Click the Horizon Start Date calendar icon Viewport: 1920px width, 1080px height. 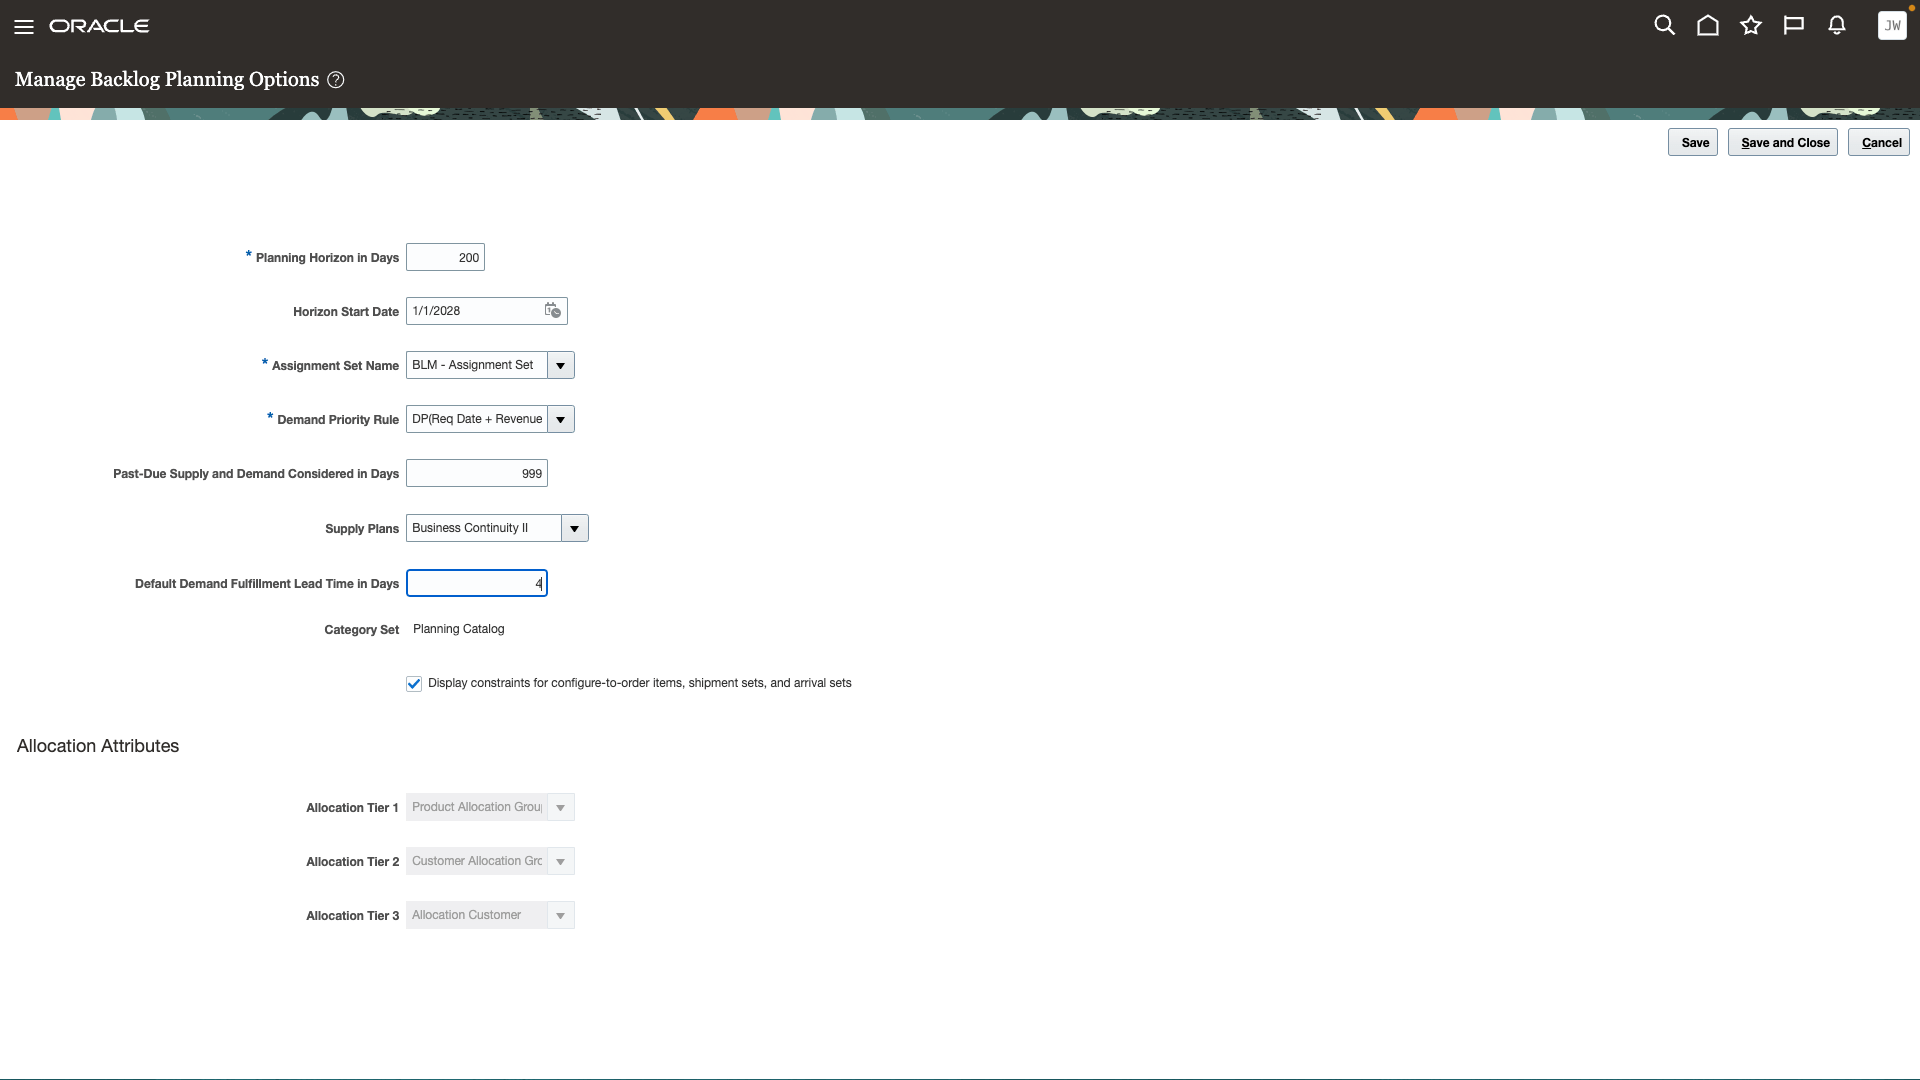[553, 311]
